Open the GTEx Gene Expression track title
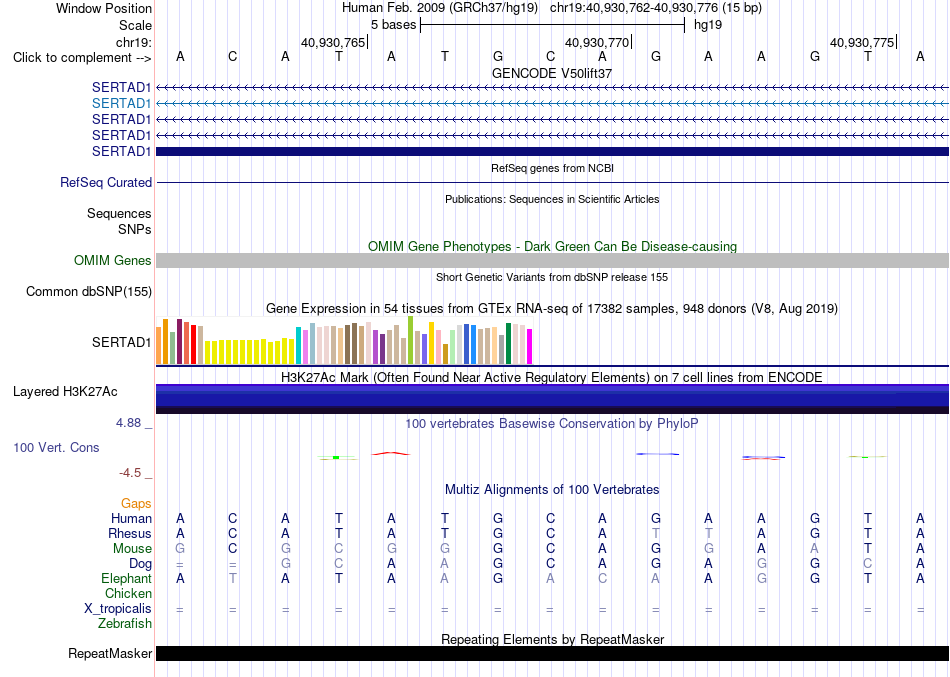The height and width of the screenshot is (677, 950). pyautogui.click(x=552, y=308)
